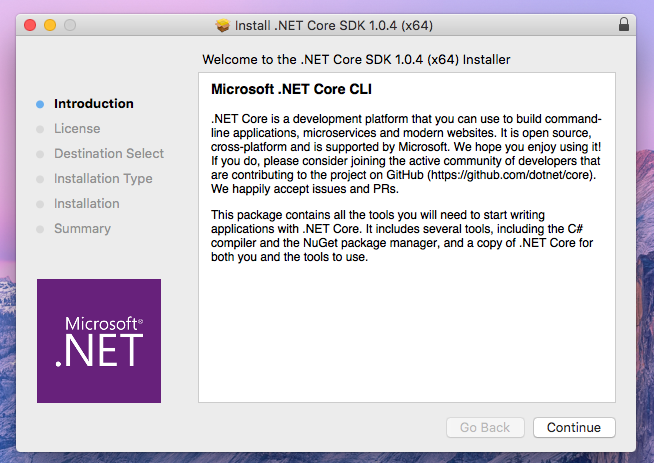Image resolution: width=654 pixels, height=463 pixels.
Task: Click the grayed-out Go Back button
Action: point(485,427)
